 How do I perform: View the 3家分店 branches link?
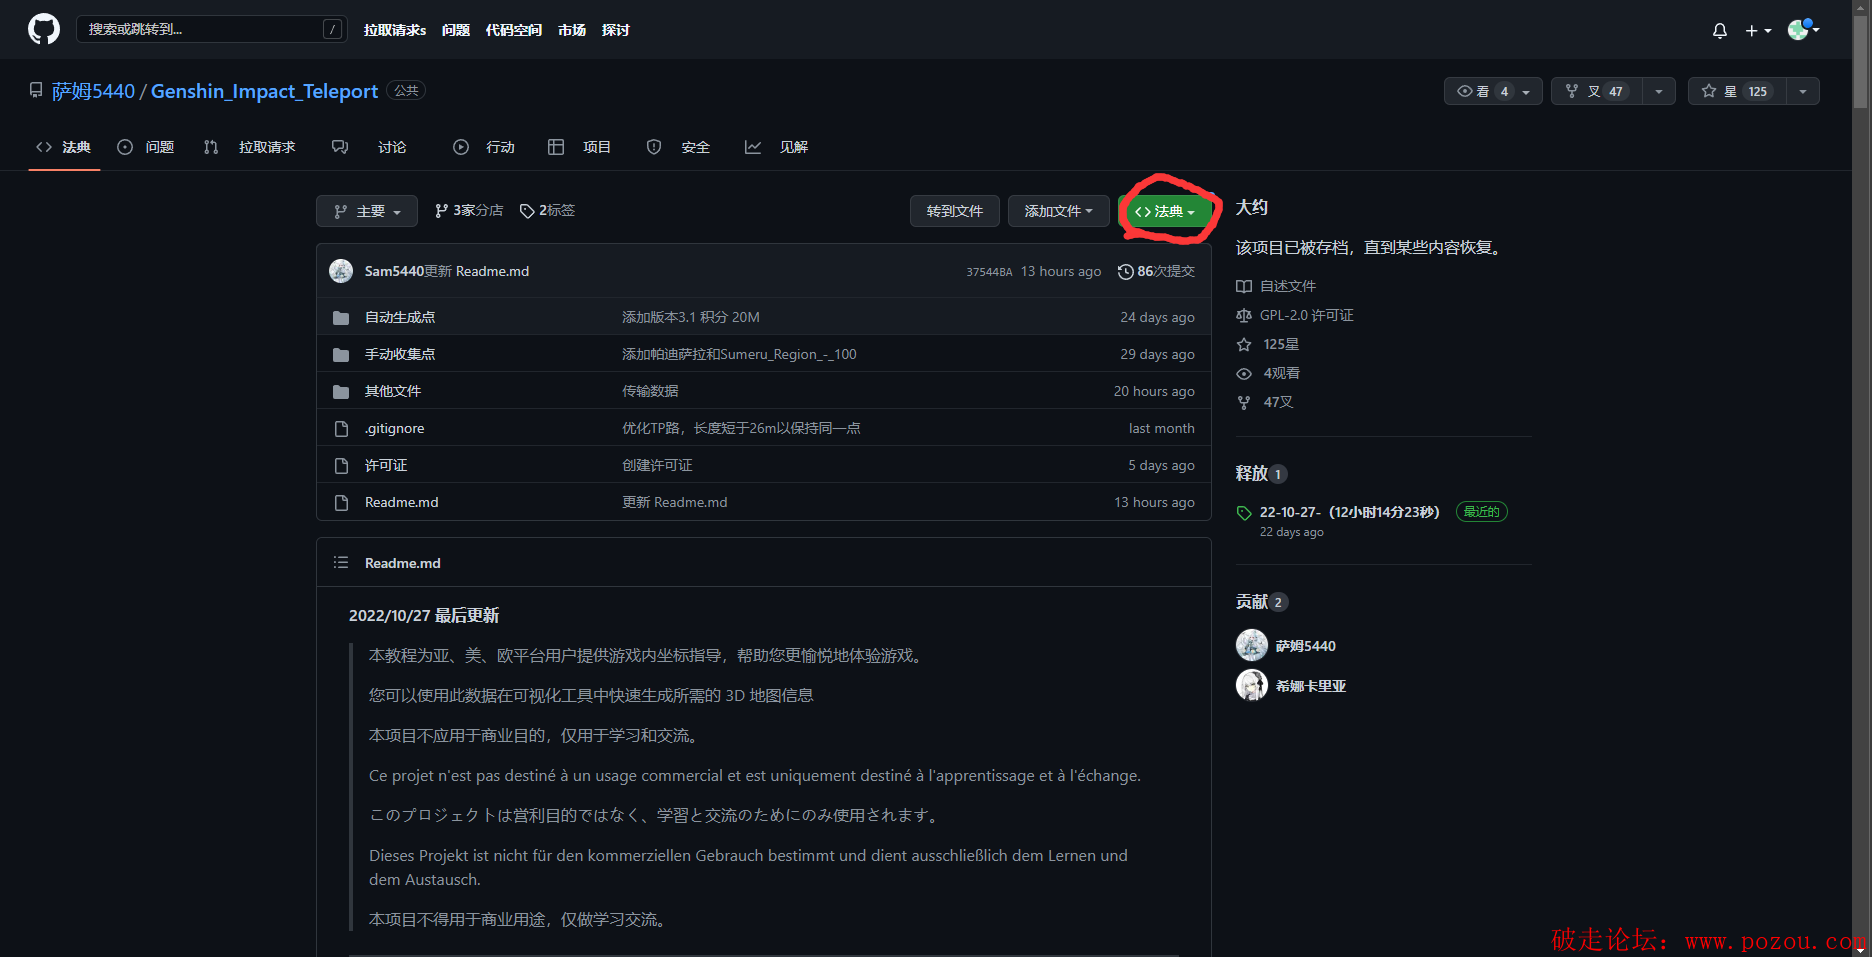pos(469,211)
